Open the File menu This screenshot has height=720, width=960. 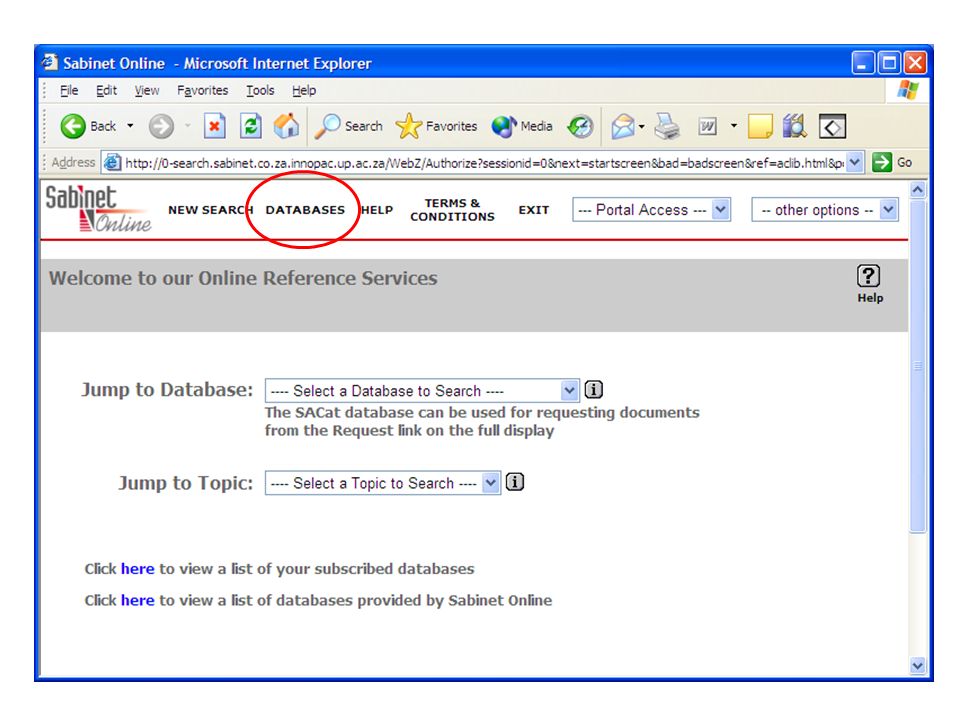[69, 91]
